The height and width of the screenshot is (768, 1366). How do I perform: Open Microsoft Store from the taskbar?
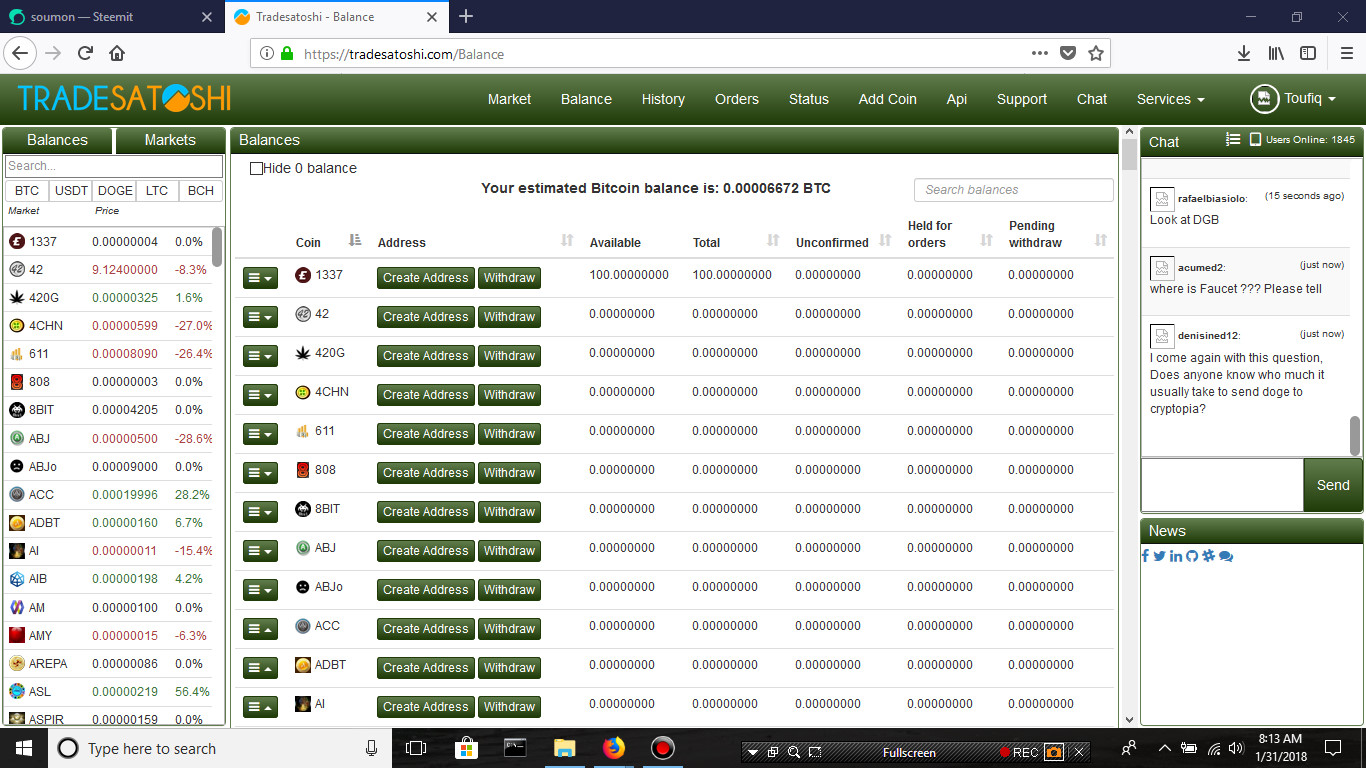click(x=466, y=748)
